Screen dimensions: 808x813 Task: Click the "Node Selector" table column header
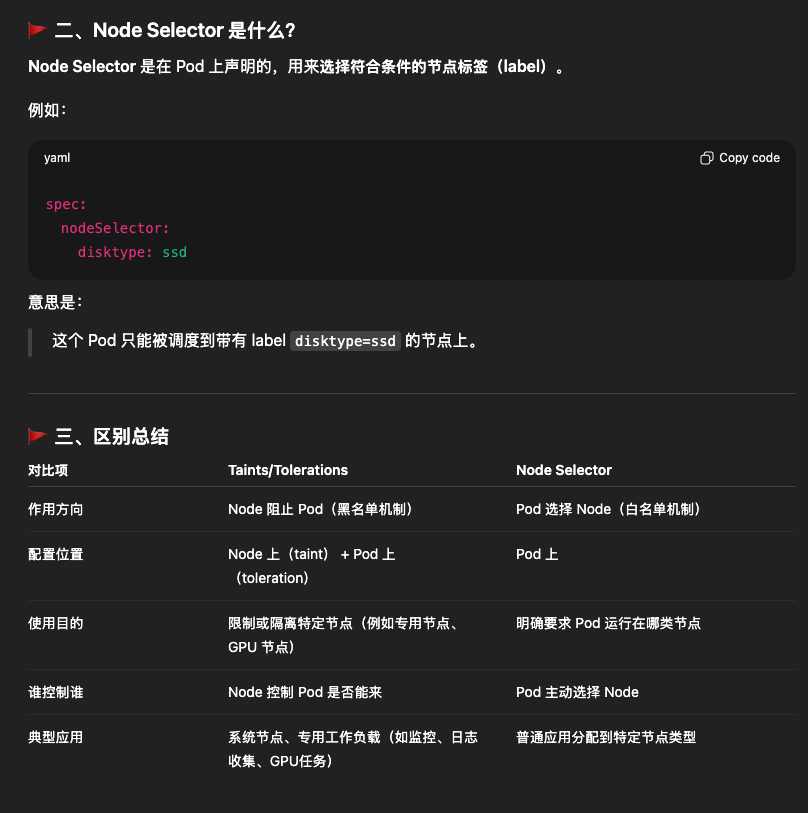(564, 470)
